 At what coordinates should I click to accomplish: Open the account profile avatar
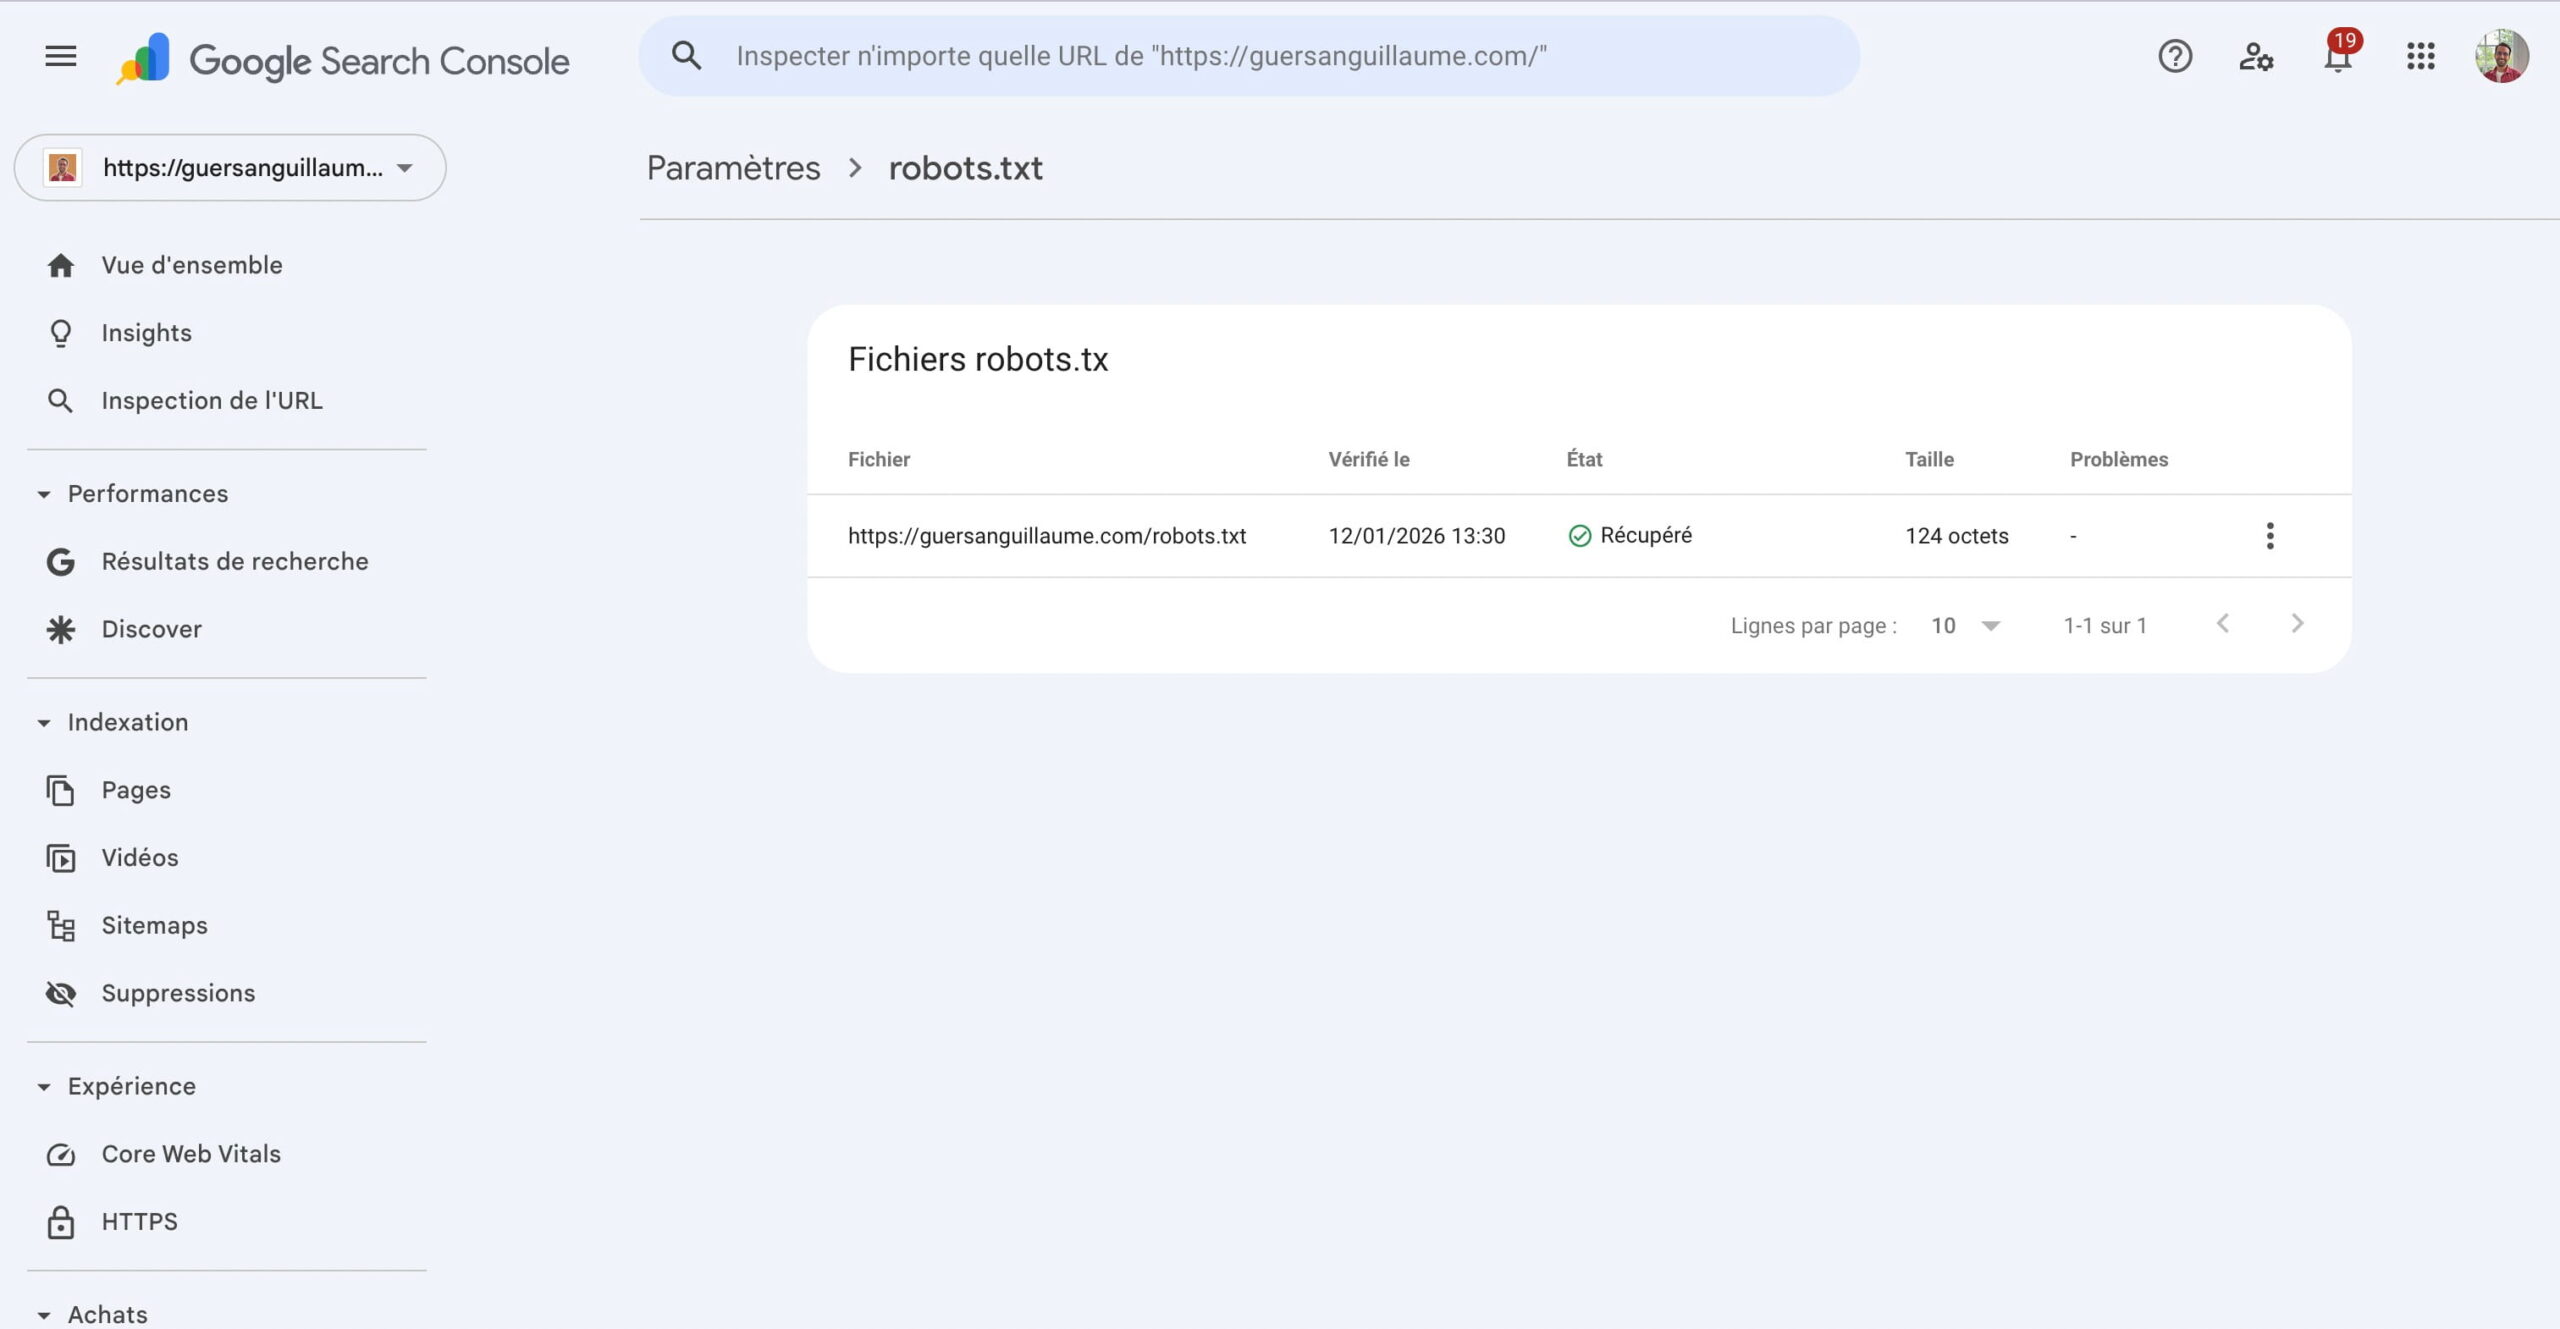pos(2501,56)
